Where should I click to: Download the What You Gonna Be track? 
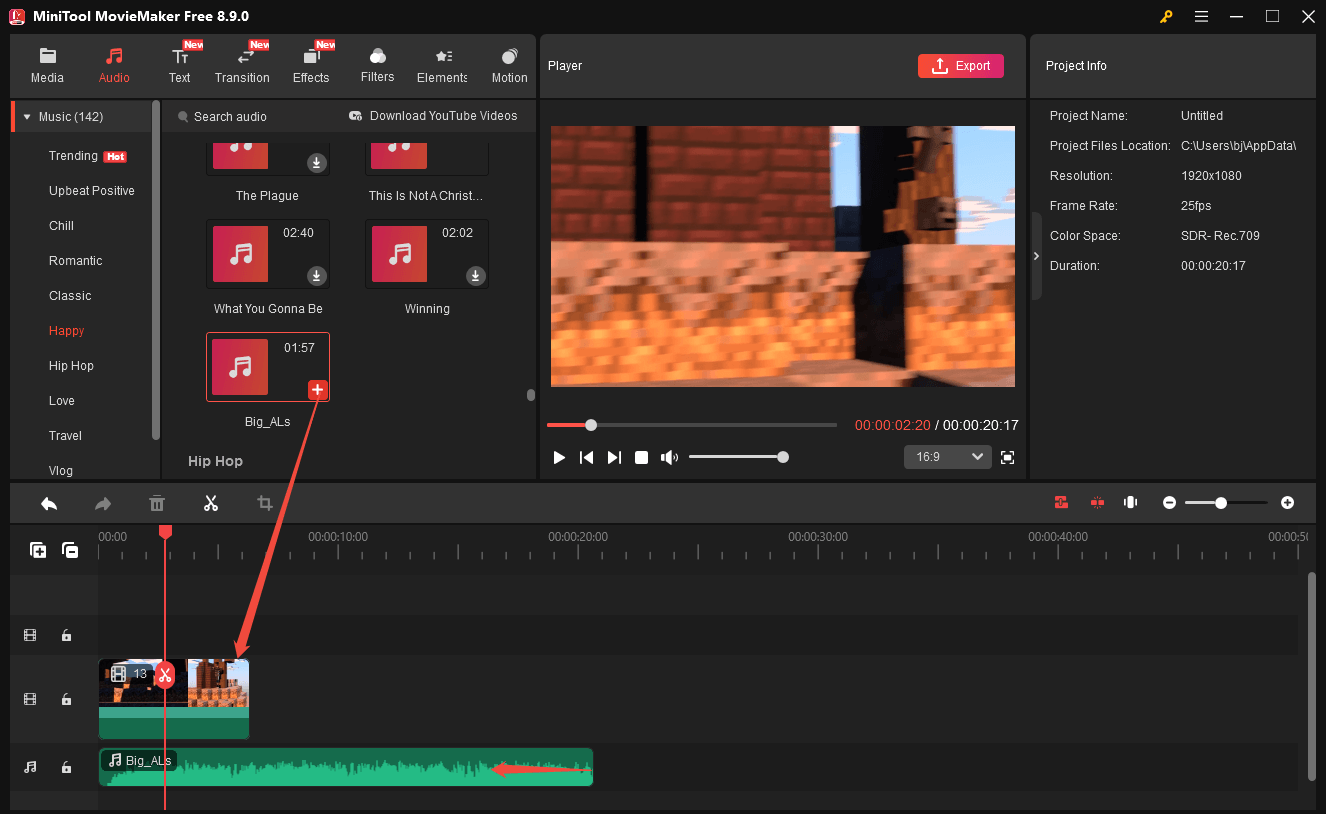pyautogui.click(x=317, y=275)
